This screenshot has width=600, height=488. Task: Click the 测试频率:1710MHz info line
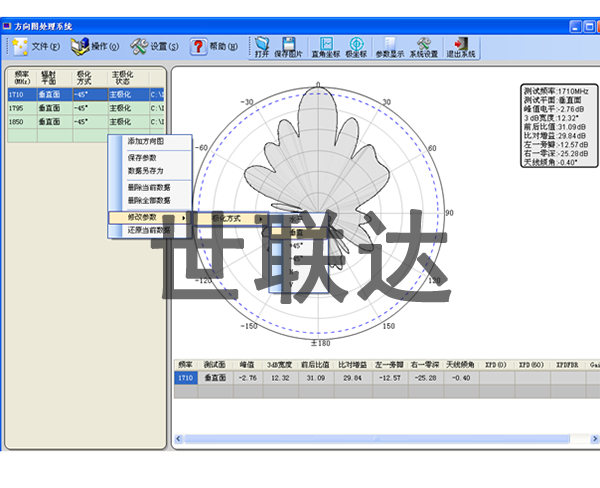click(556, 91)
